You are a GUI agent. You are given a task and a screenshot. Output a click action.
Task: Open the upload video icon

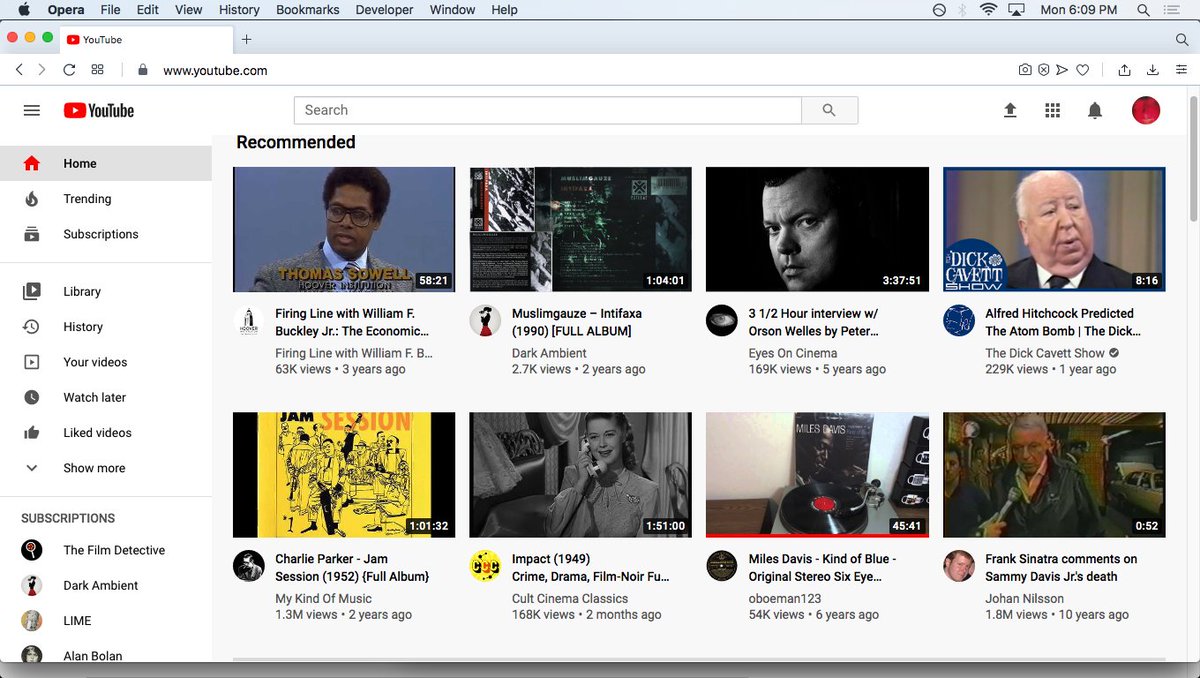click(x=1010, y=110)
